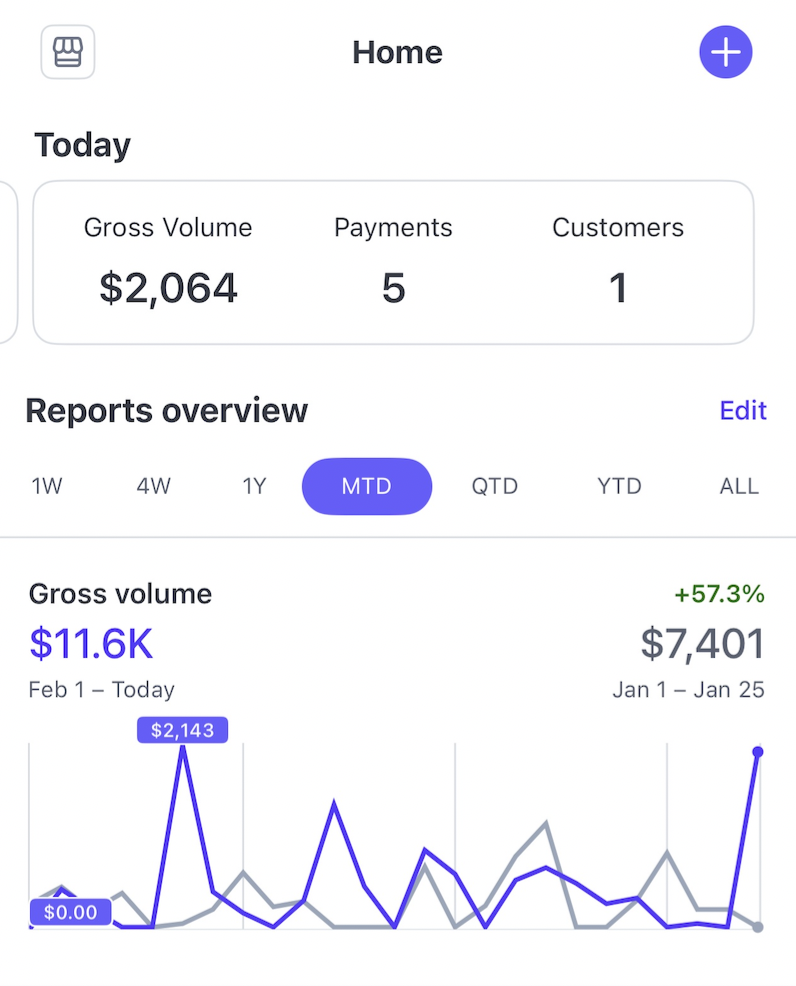This screenshot has height=986, width=796.
Task: Tap the $11.6K gross volume total
Action: 91,644
